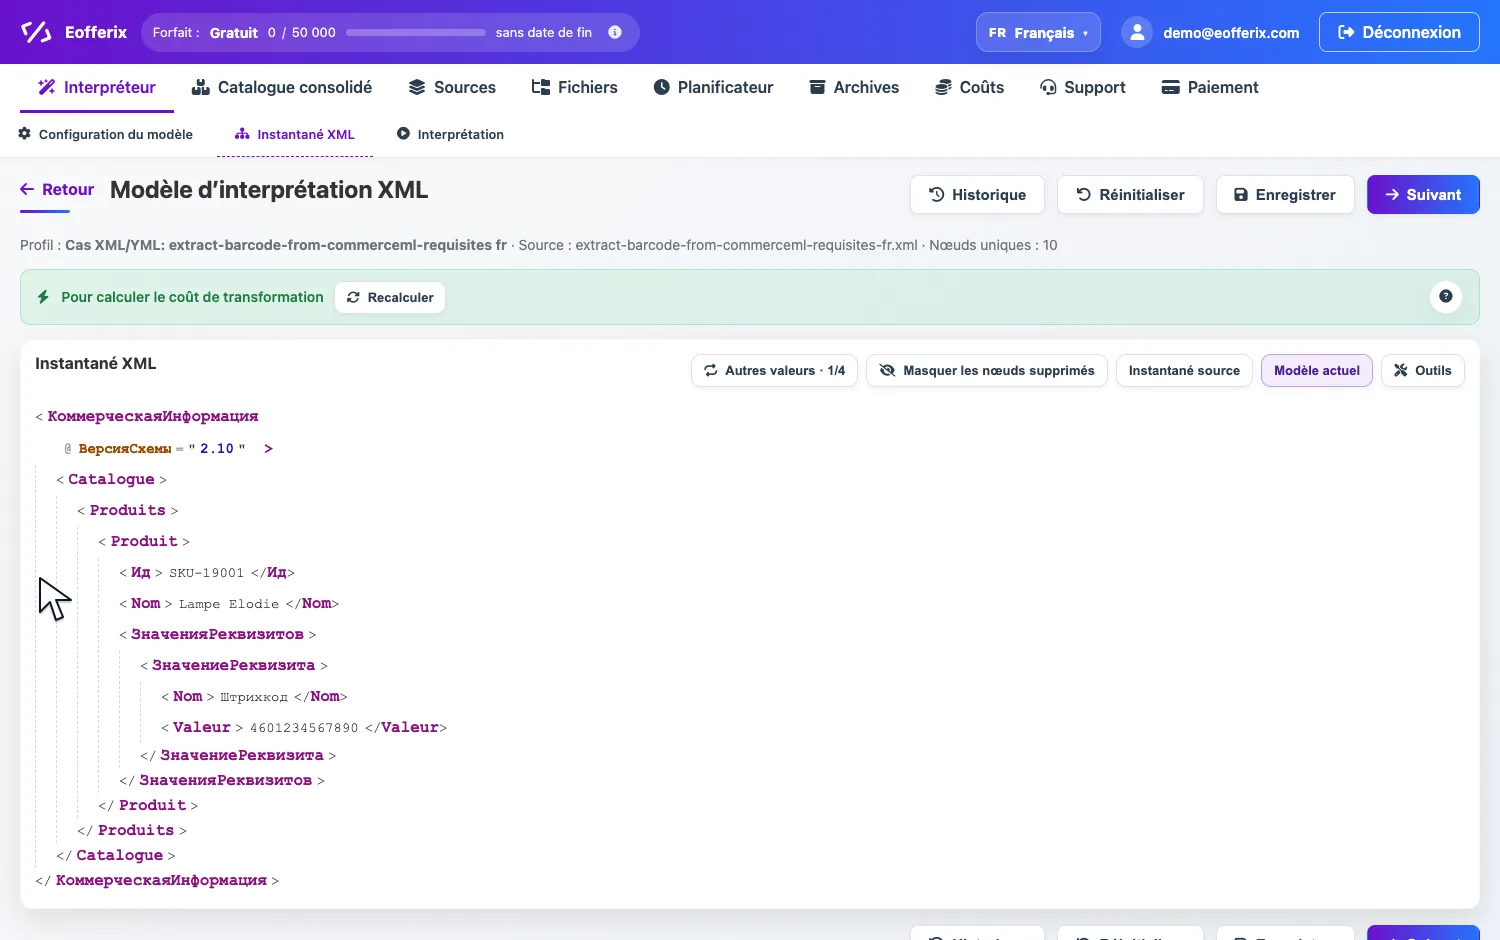1500x940 pixels.
Task: Click the closing ЗначениеРеквизита tag
Action: click(x=242, y=755)
